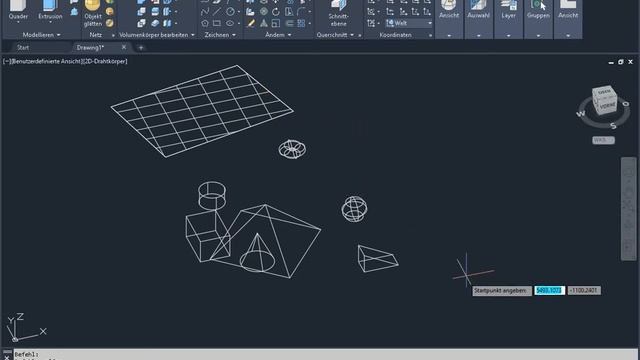The image size is (640, 360).
Task: Click the Polyline tool in Zeichnen
Action: click(205, 12)
